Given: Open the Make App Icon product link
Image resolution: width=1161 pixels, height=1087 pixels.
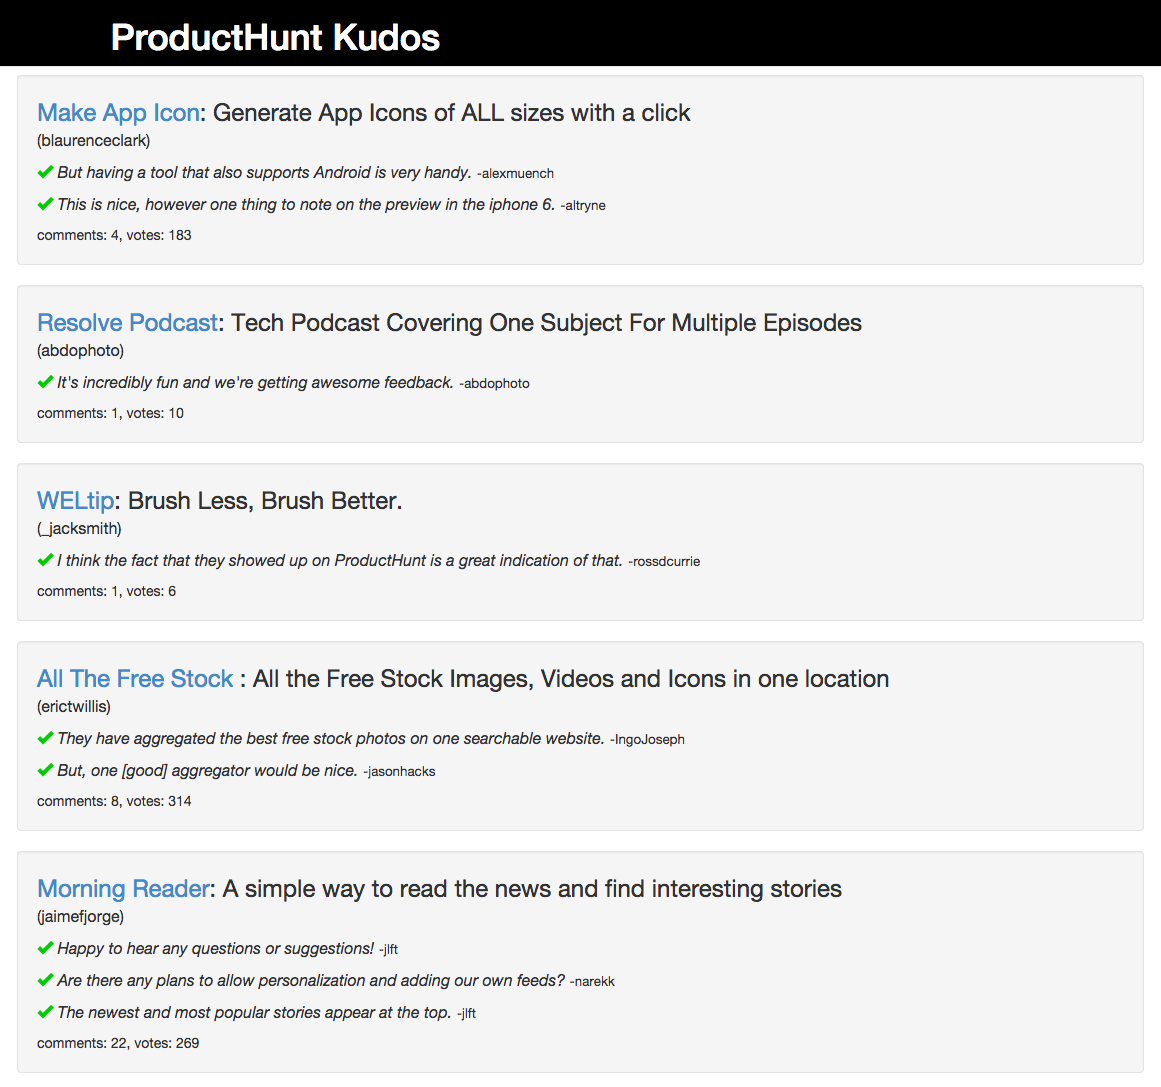Looking at the screenshot, I should click(x=117, y=112).
